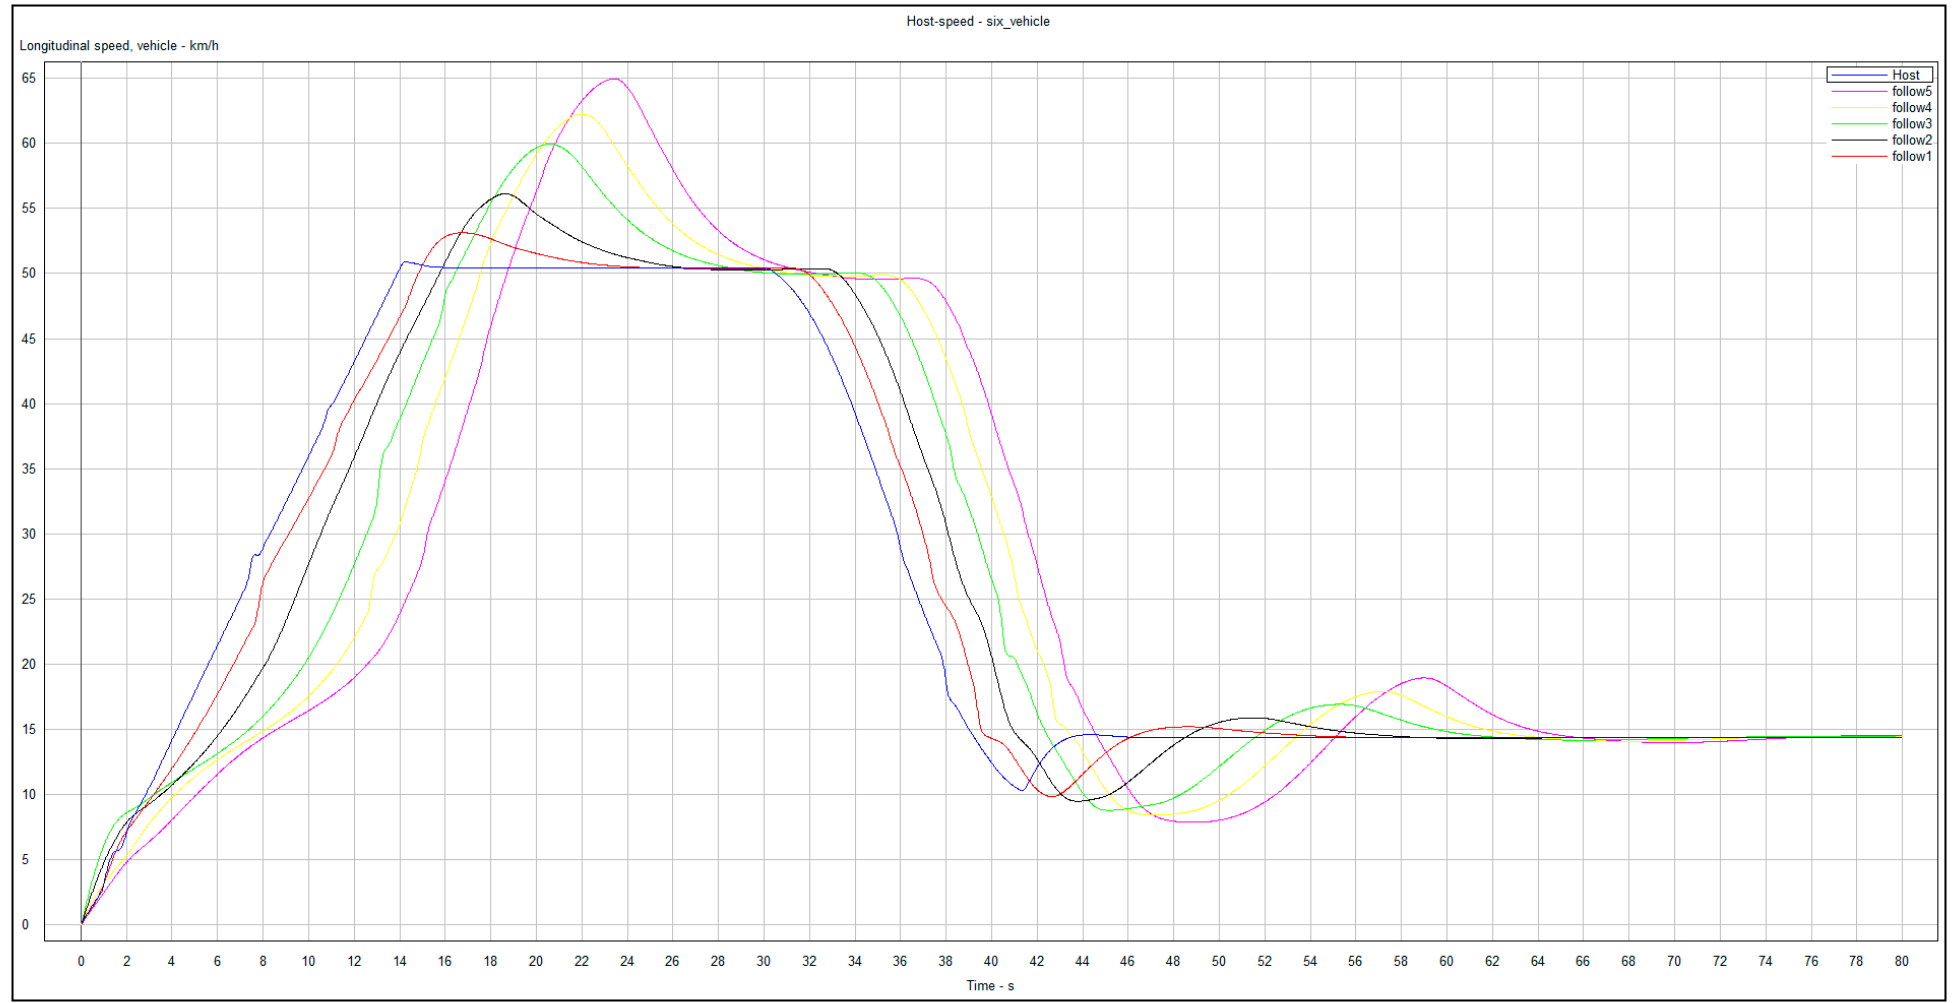Click the Longitudinal speed y-axis label
1953x1003 pixels.
[x=119, y=46]
